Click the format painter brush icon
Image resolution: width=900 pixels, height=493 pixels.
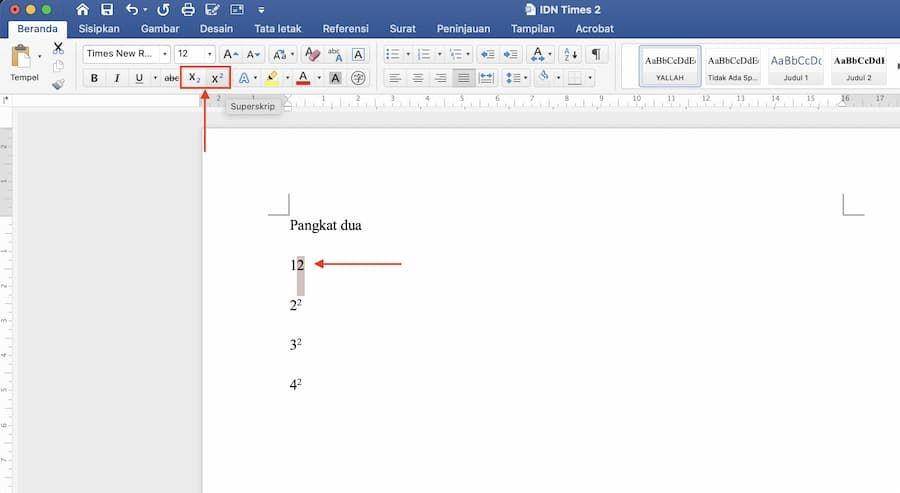click(58, 84)
